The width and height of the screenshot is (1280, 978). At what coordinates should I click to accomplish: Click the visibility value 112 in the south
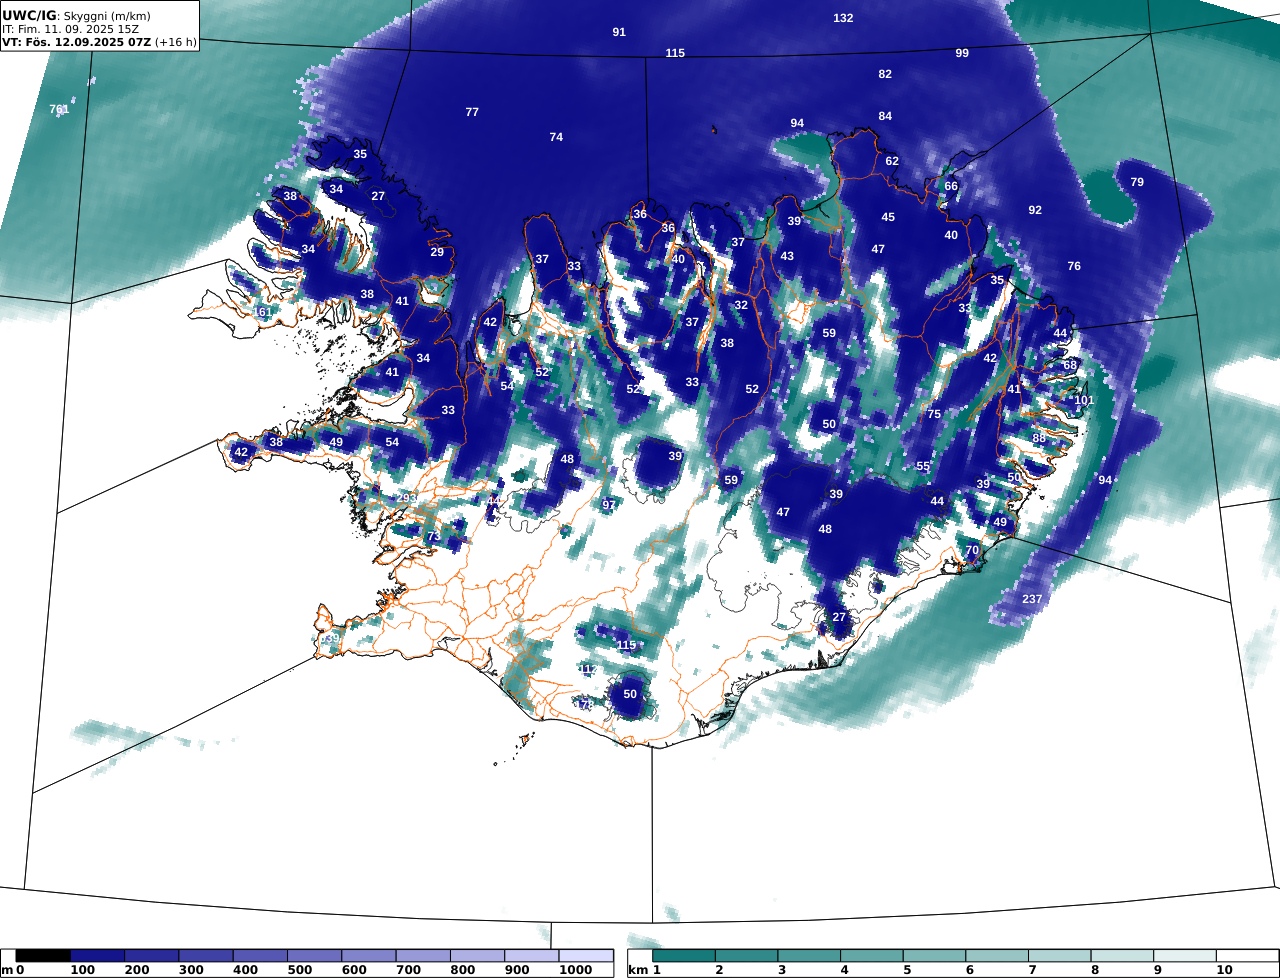point(588,670)
